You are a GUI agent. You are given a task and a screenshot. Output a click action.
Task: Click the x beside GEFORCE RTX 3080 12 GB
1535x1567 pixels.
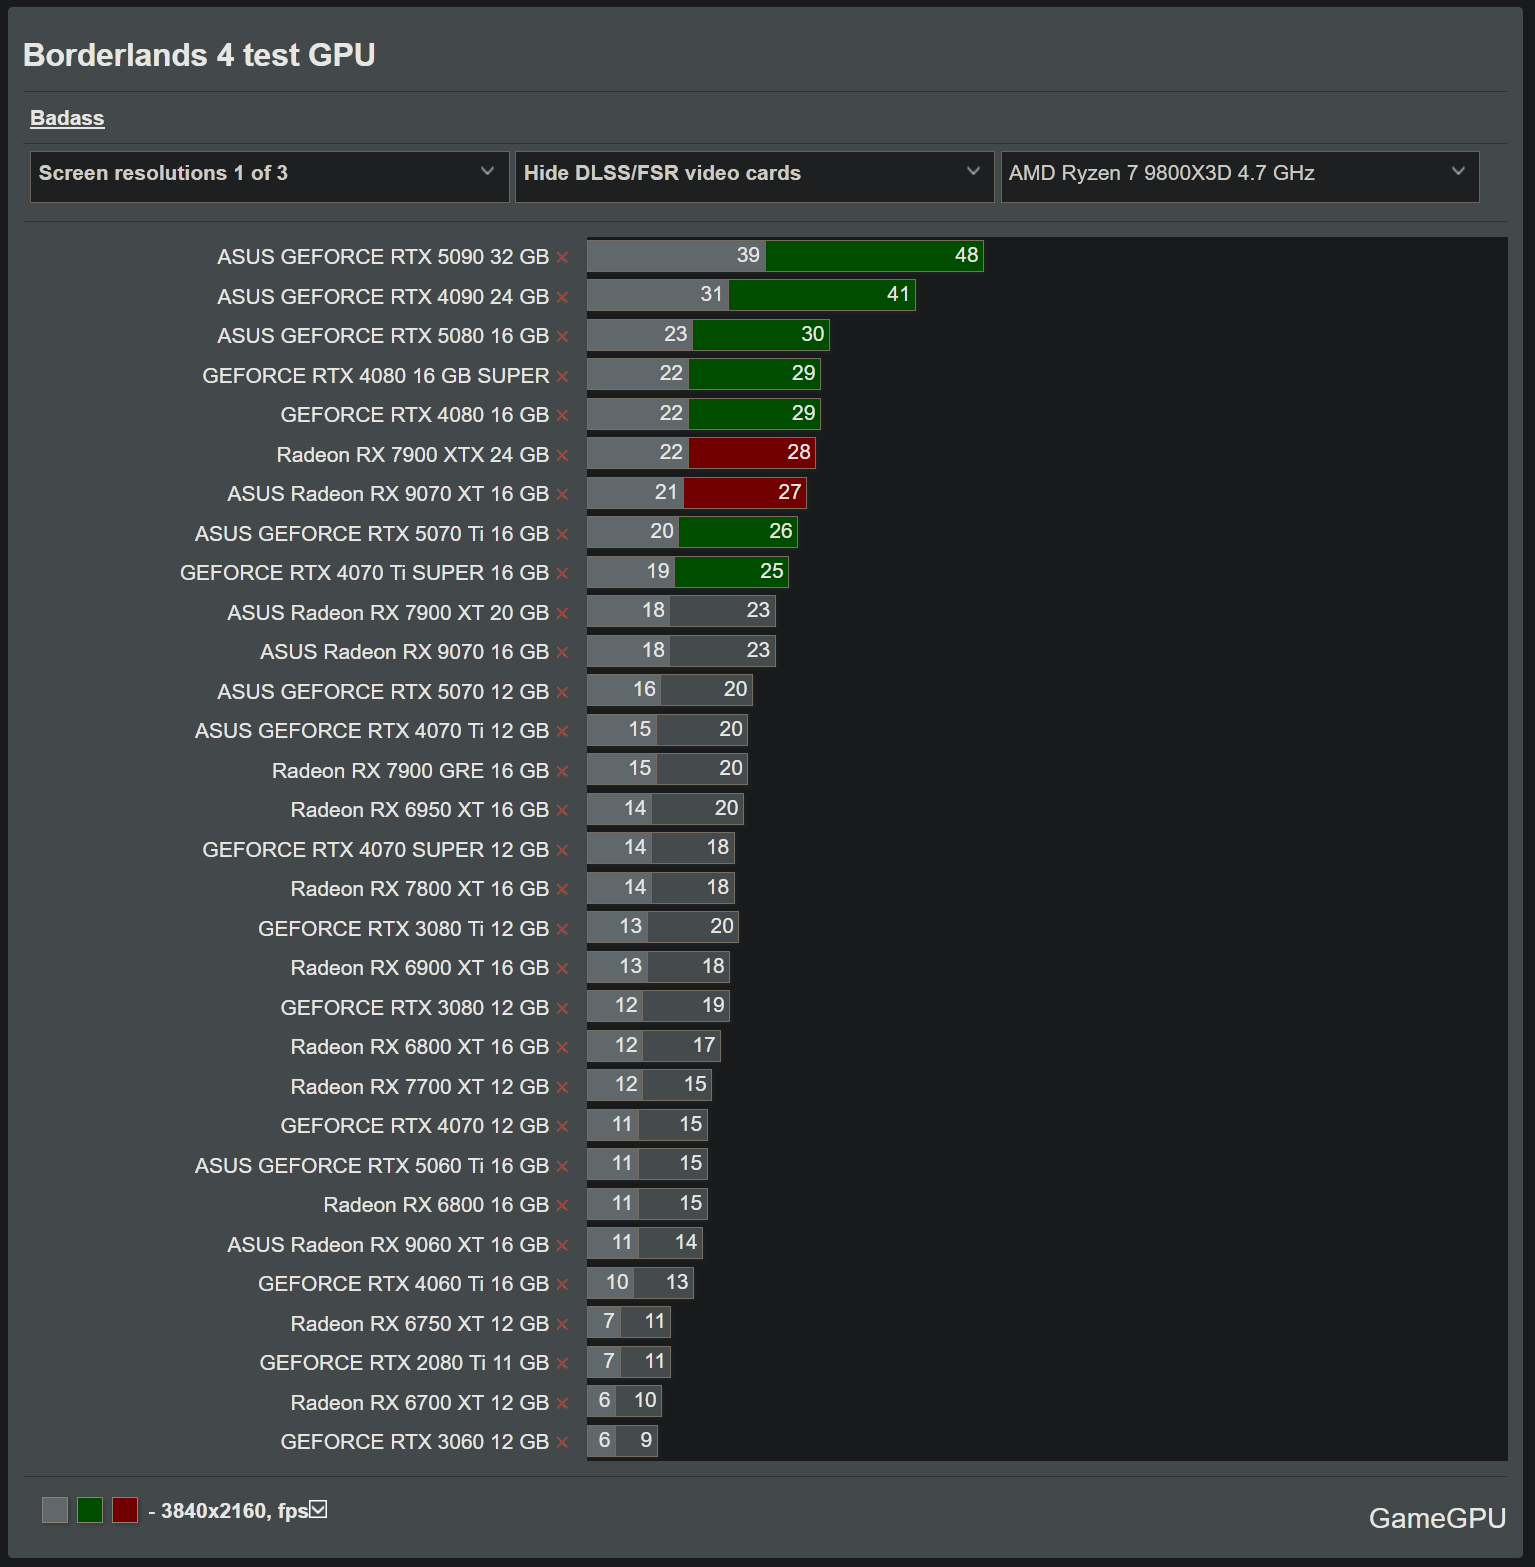(563, 1008)
